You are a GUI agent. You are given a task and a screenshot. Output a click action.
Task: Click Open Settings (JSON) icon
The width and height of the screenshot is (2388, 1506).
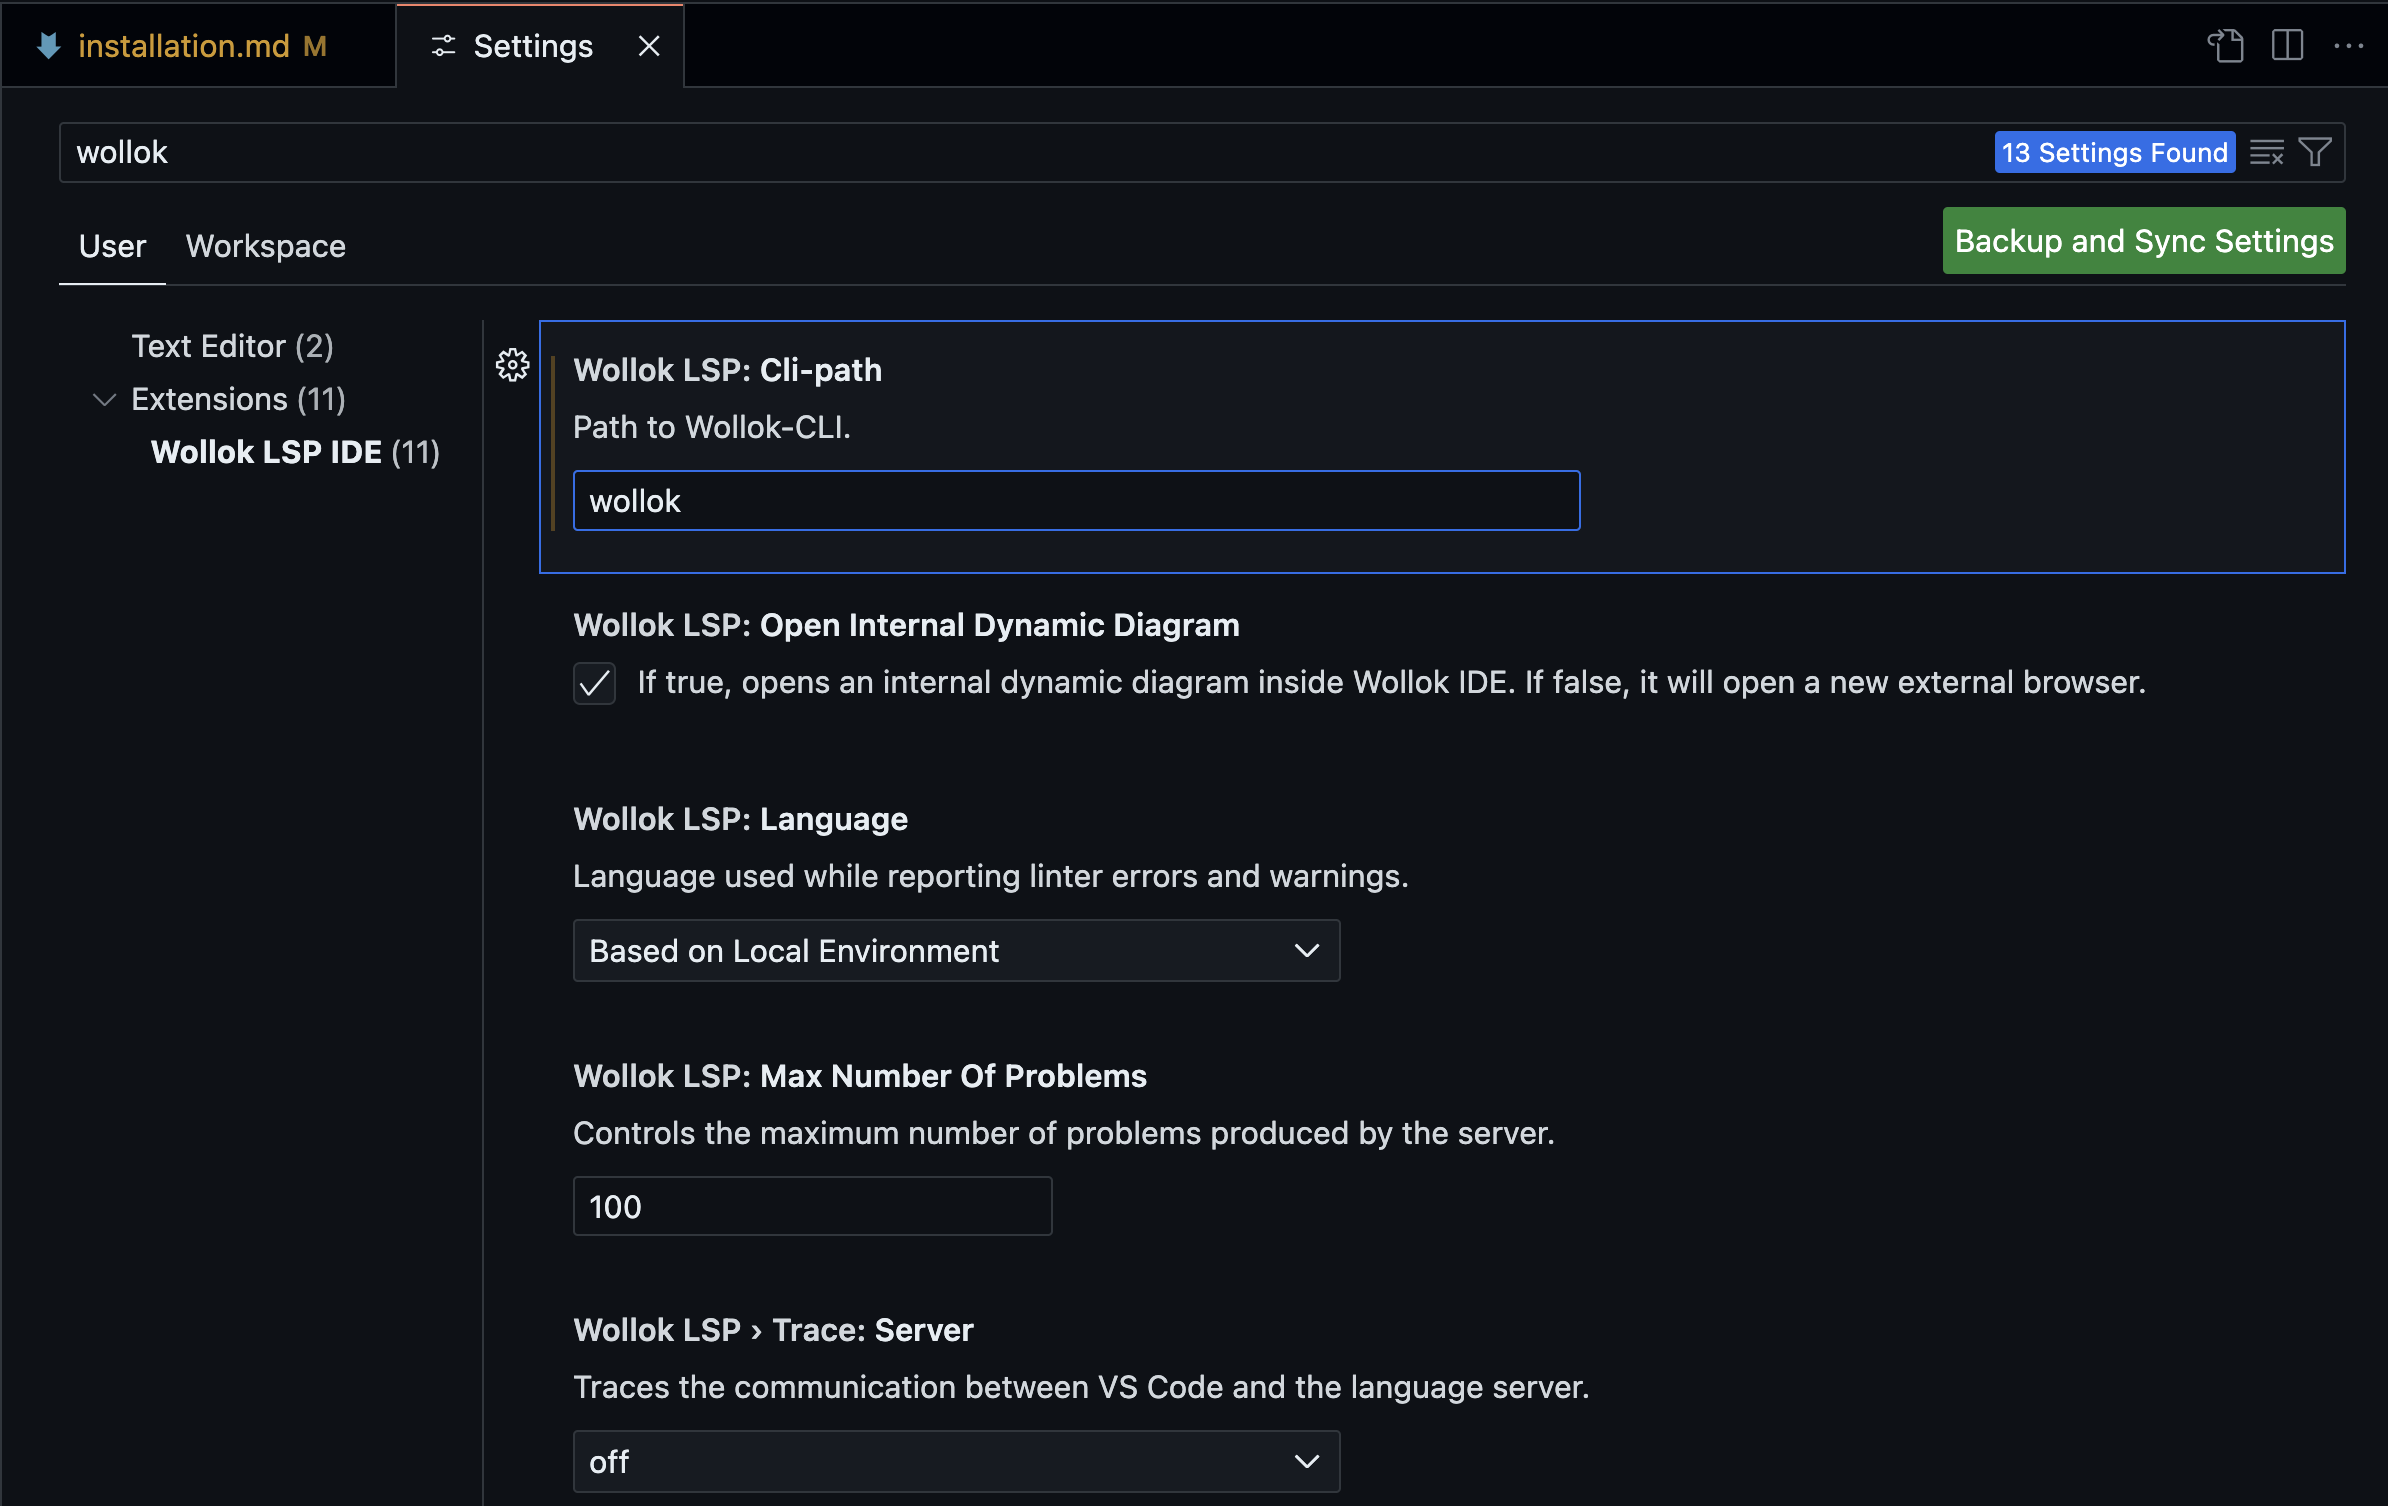(x=2225, y=46)
